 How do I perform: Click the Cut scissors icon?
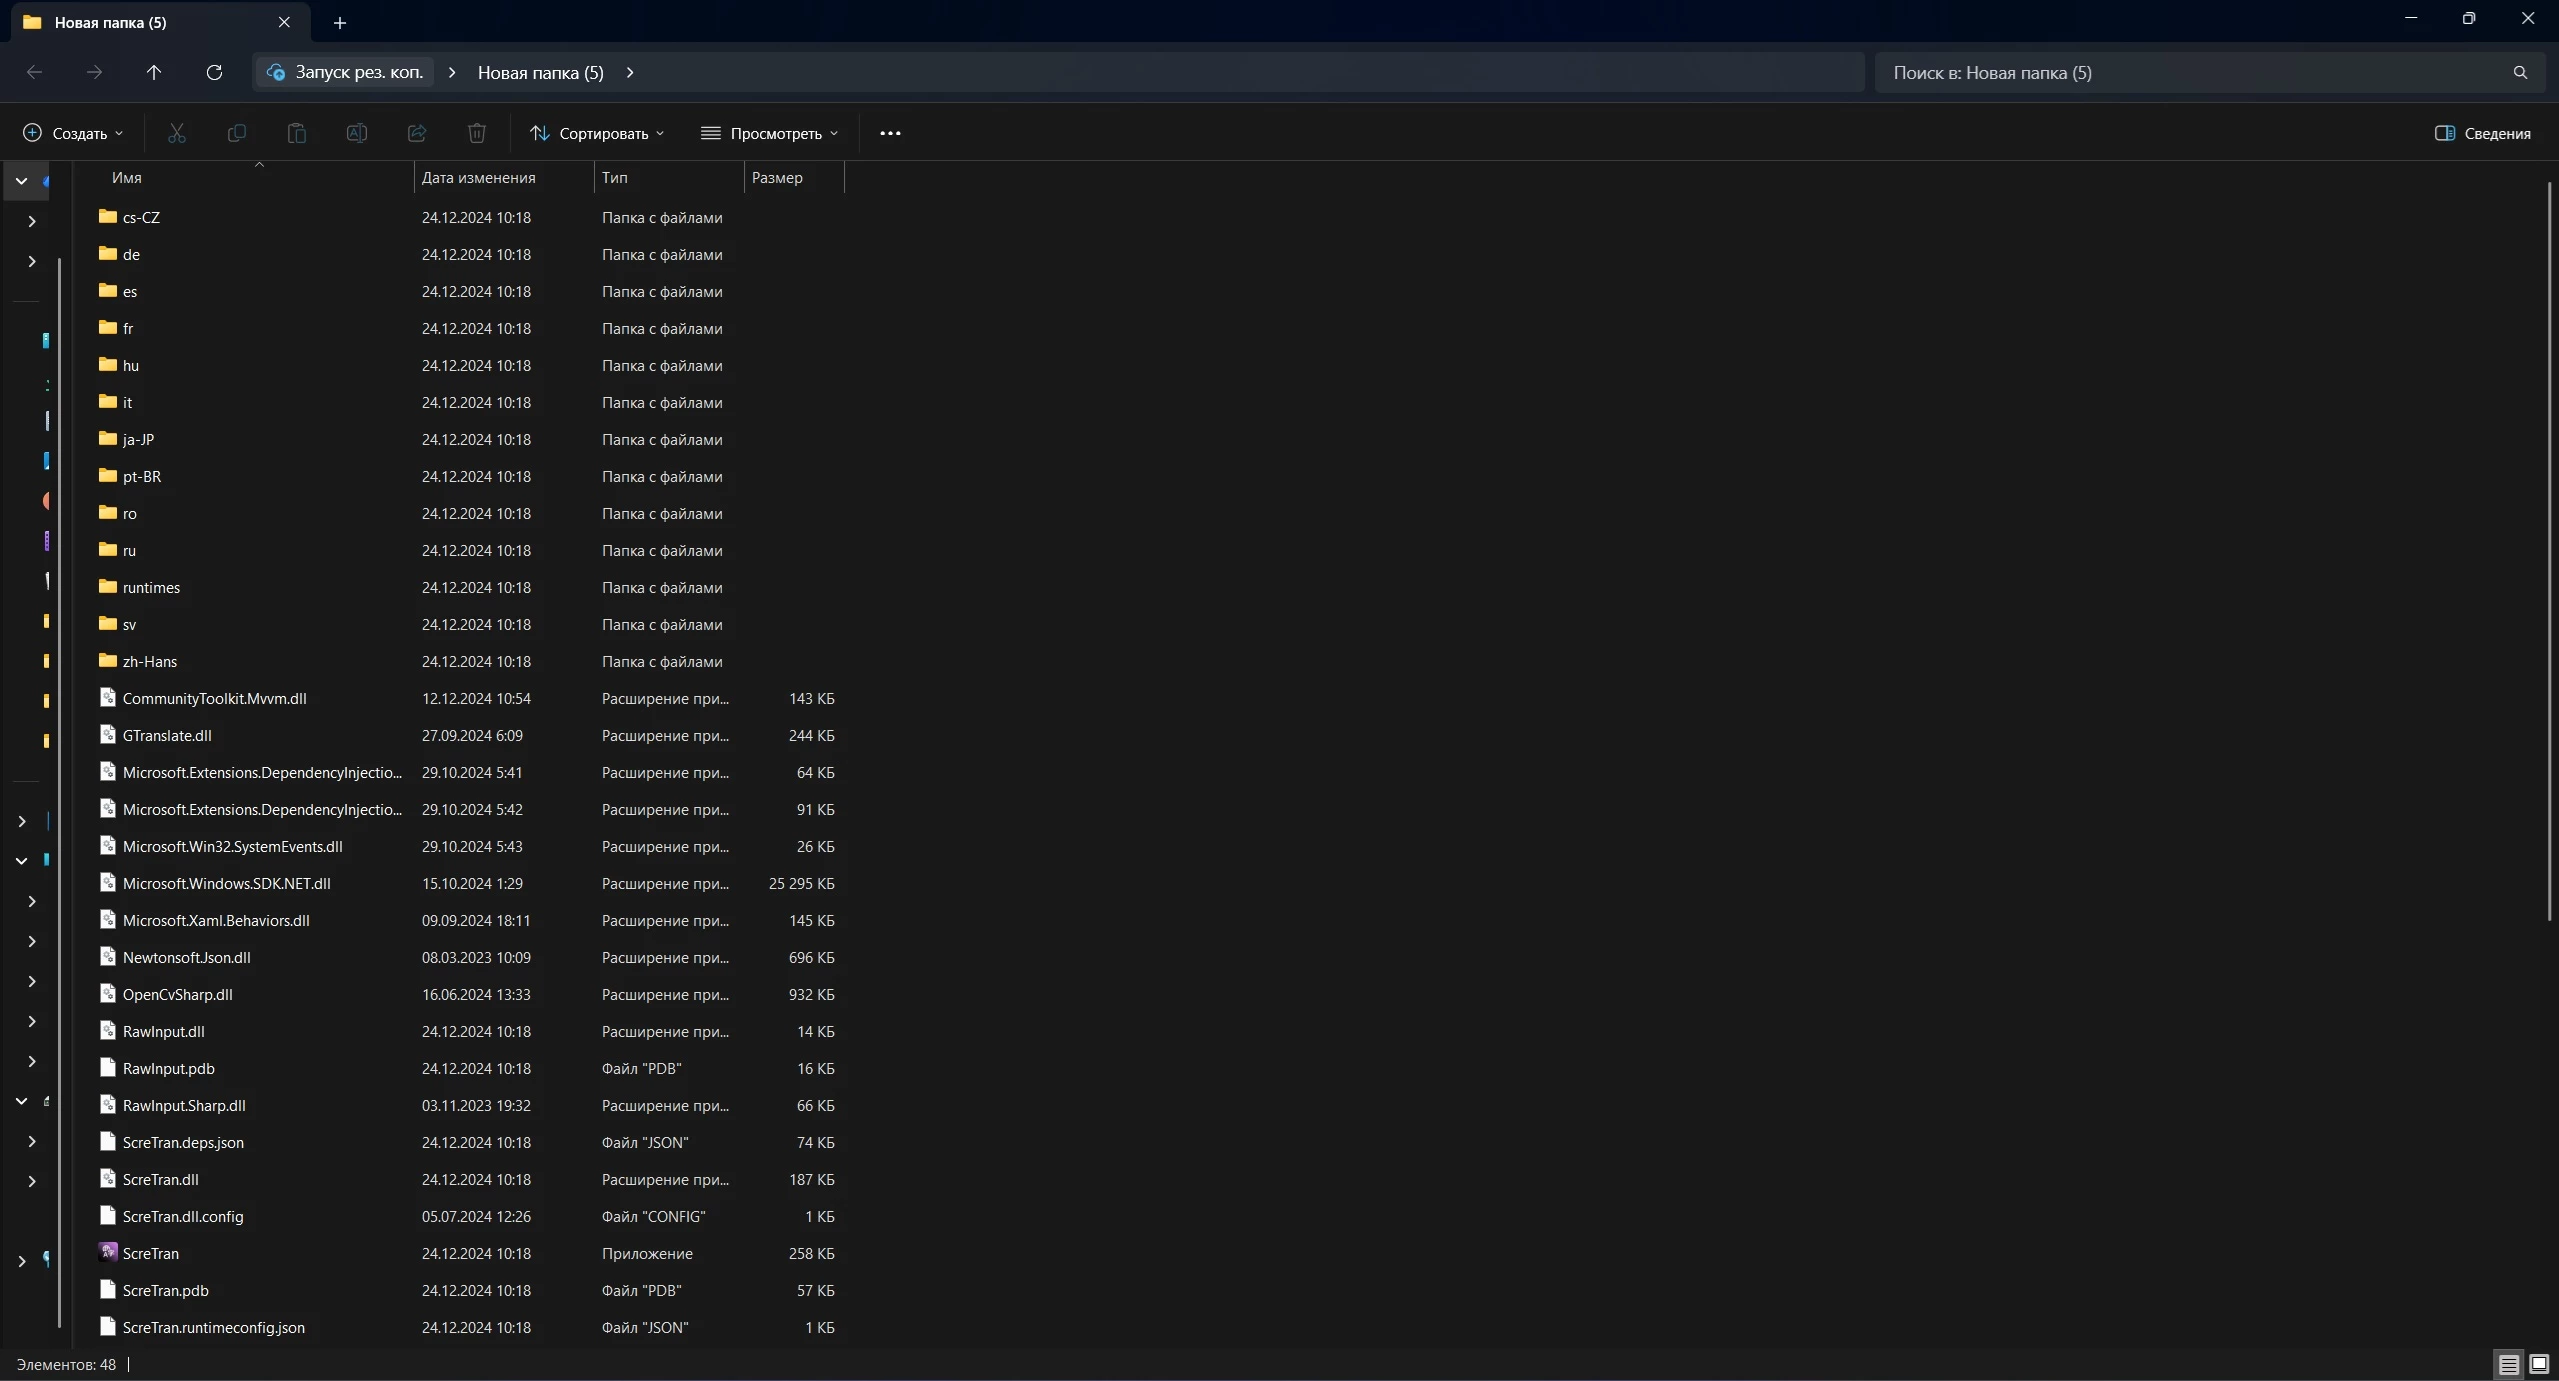pyautogui.click(x=177, y=133)
